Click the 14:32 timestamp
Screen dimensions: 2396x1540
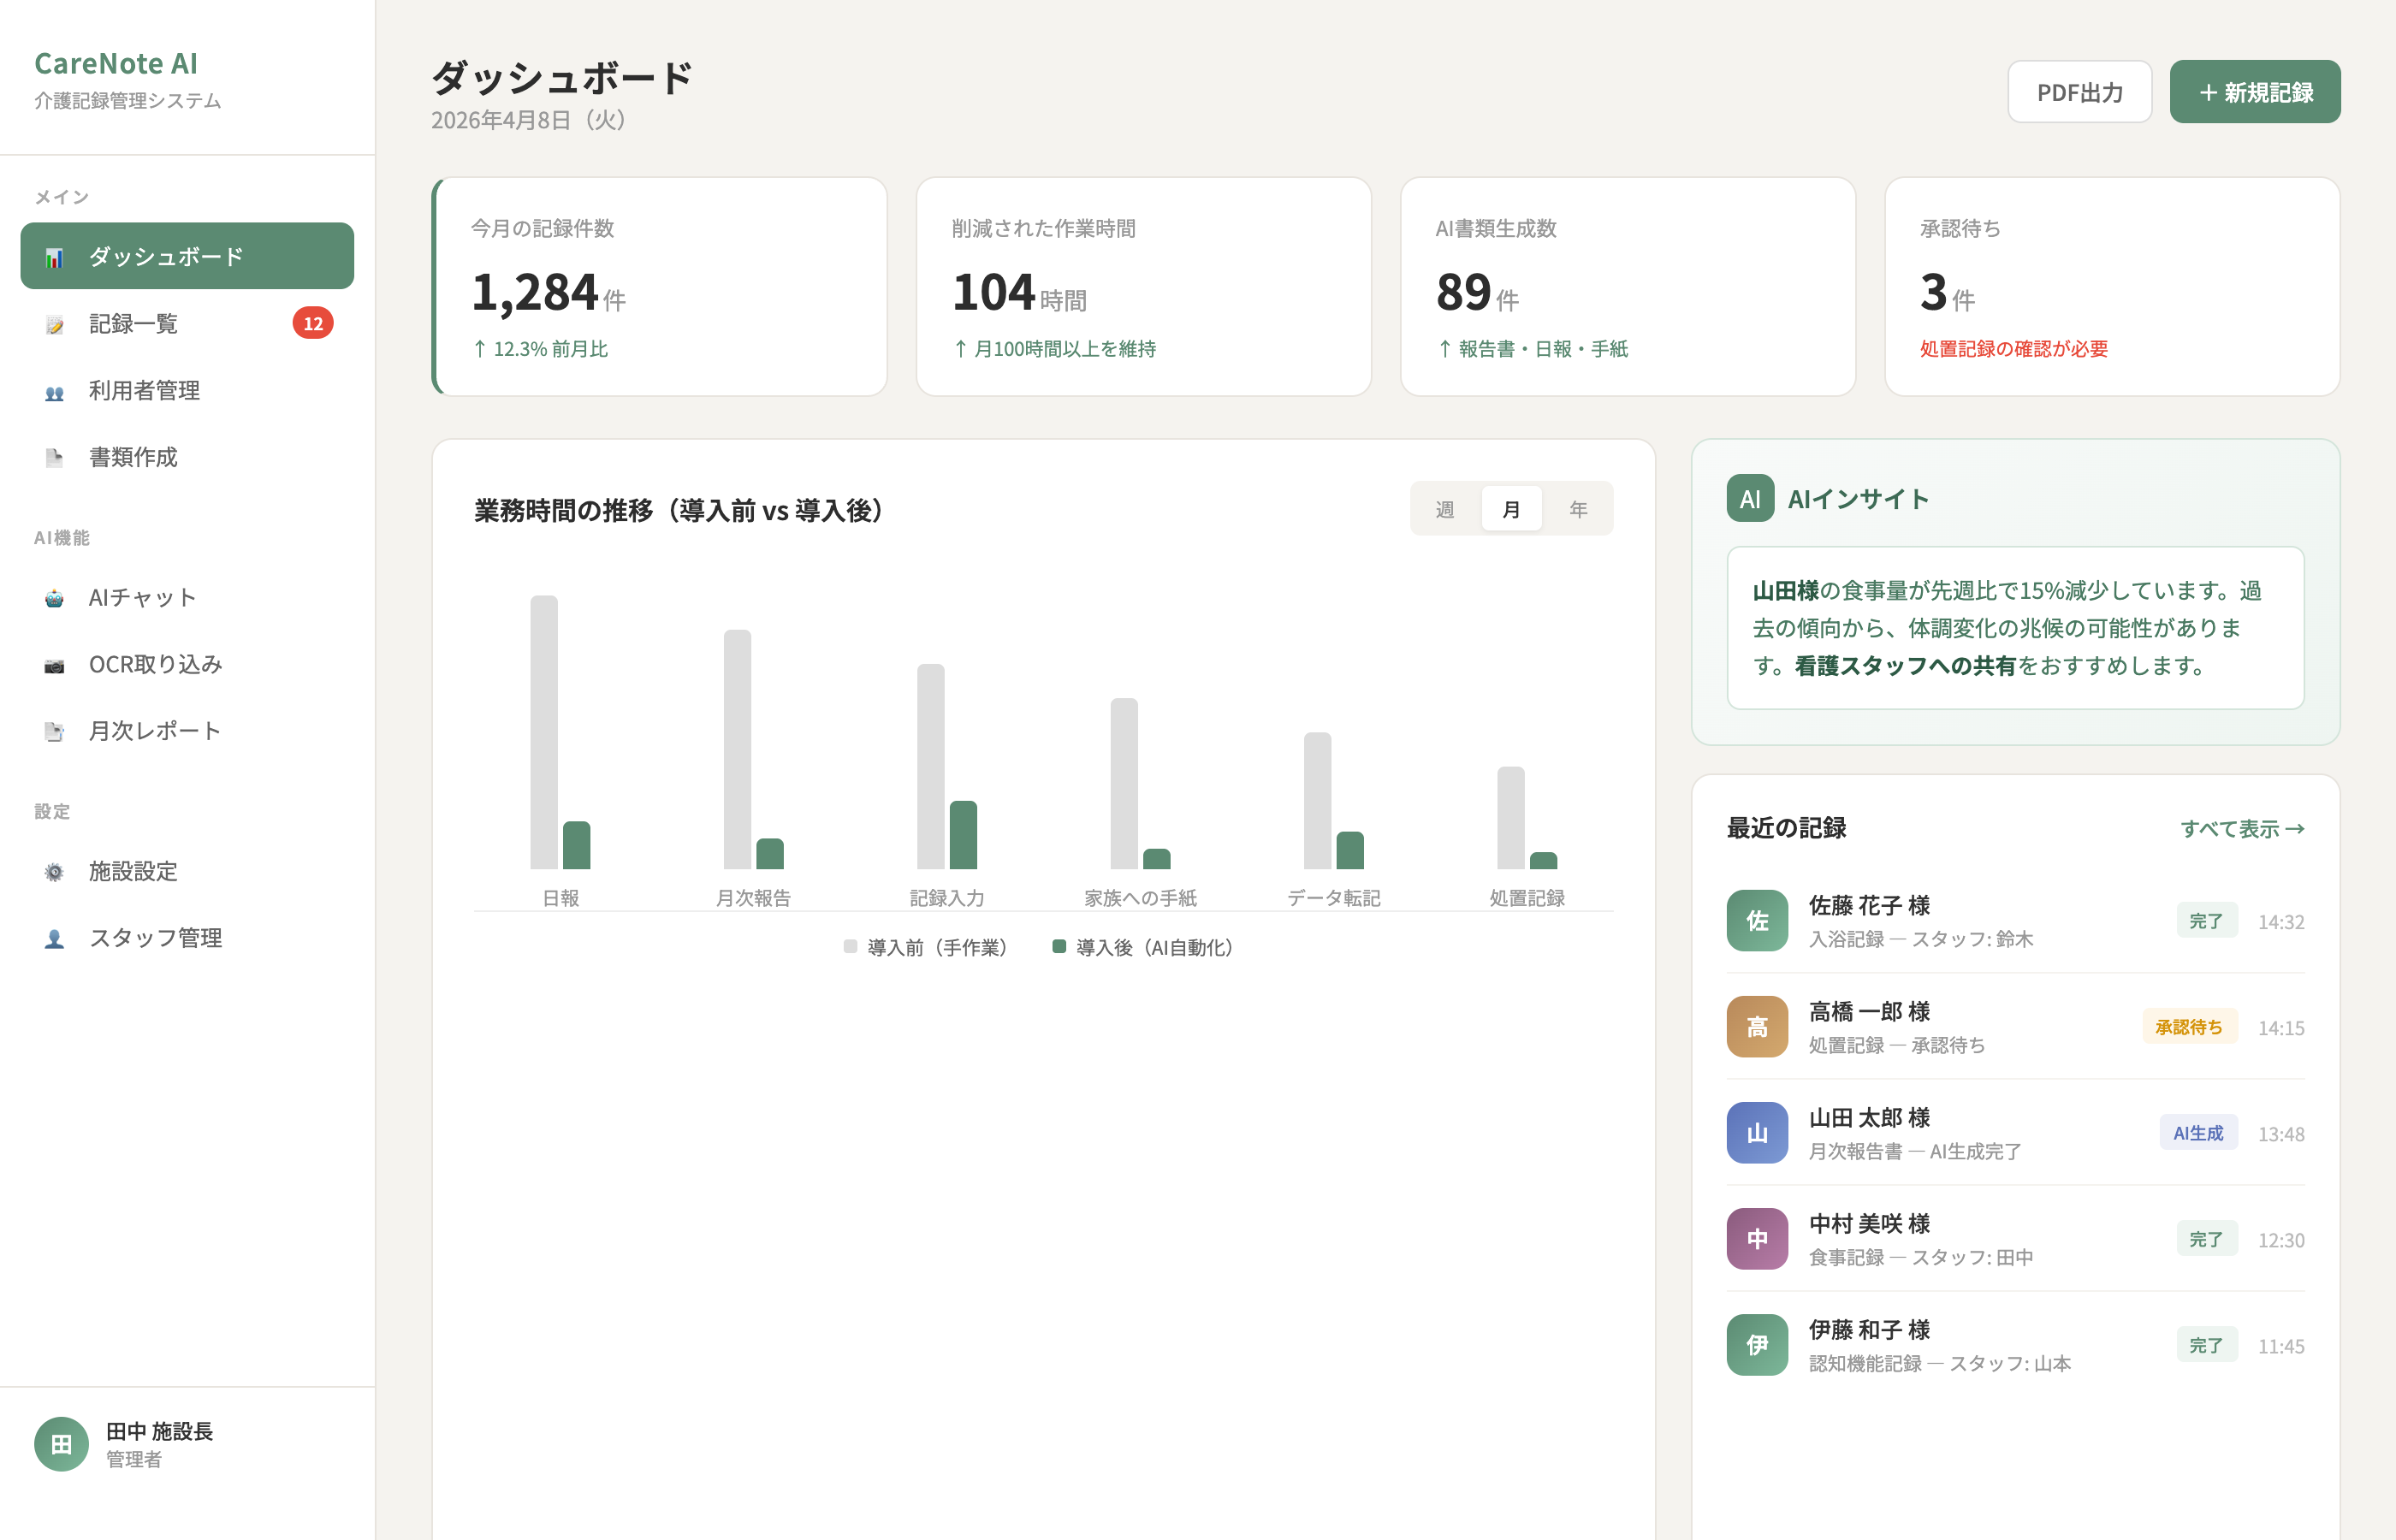pyautogui.click(x=2281, y=922)
